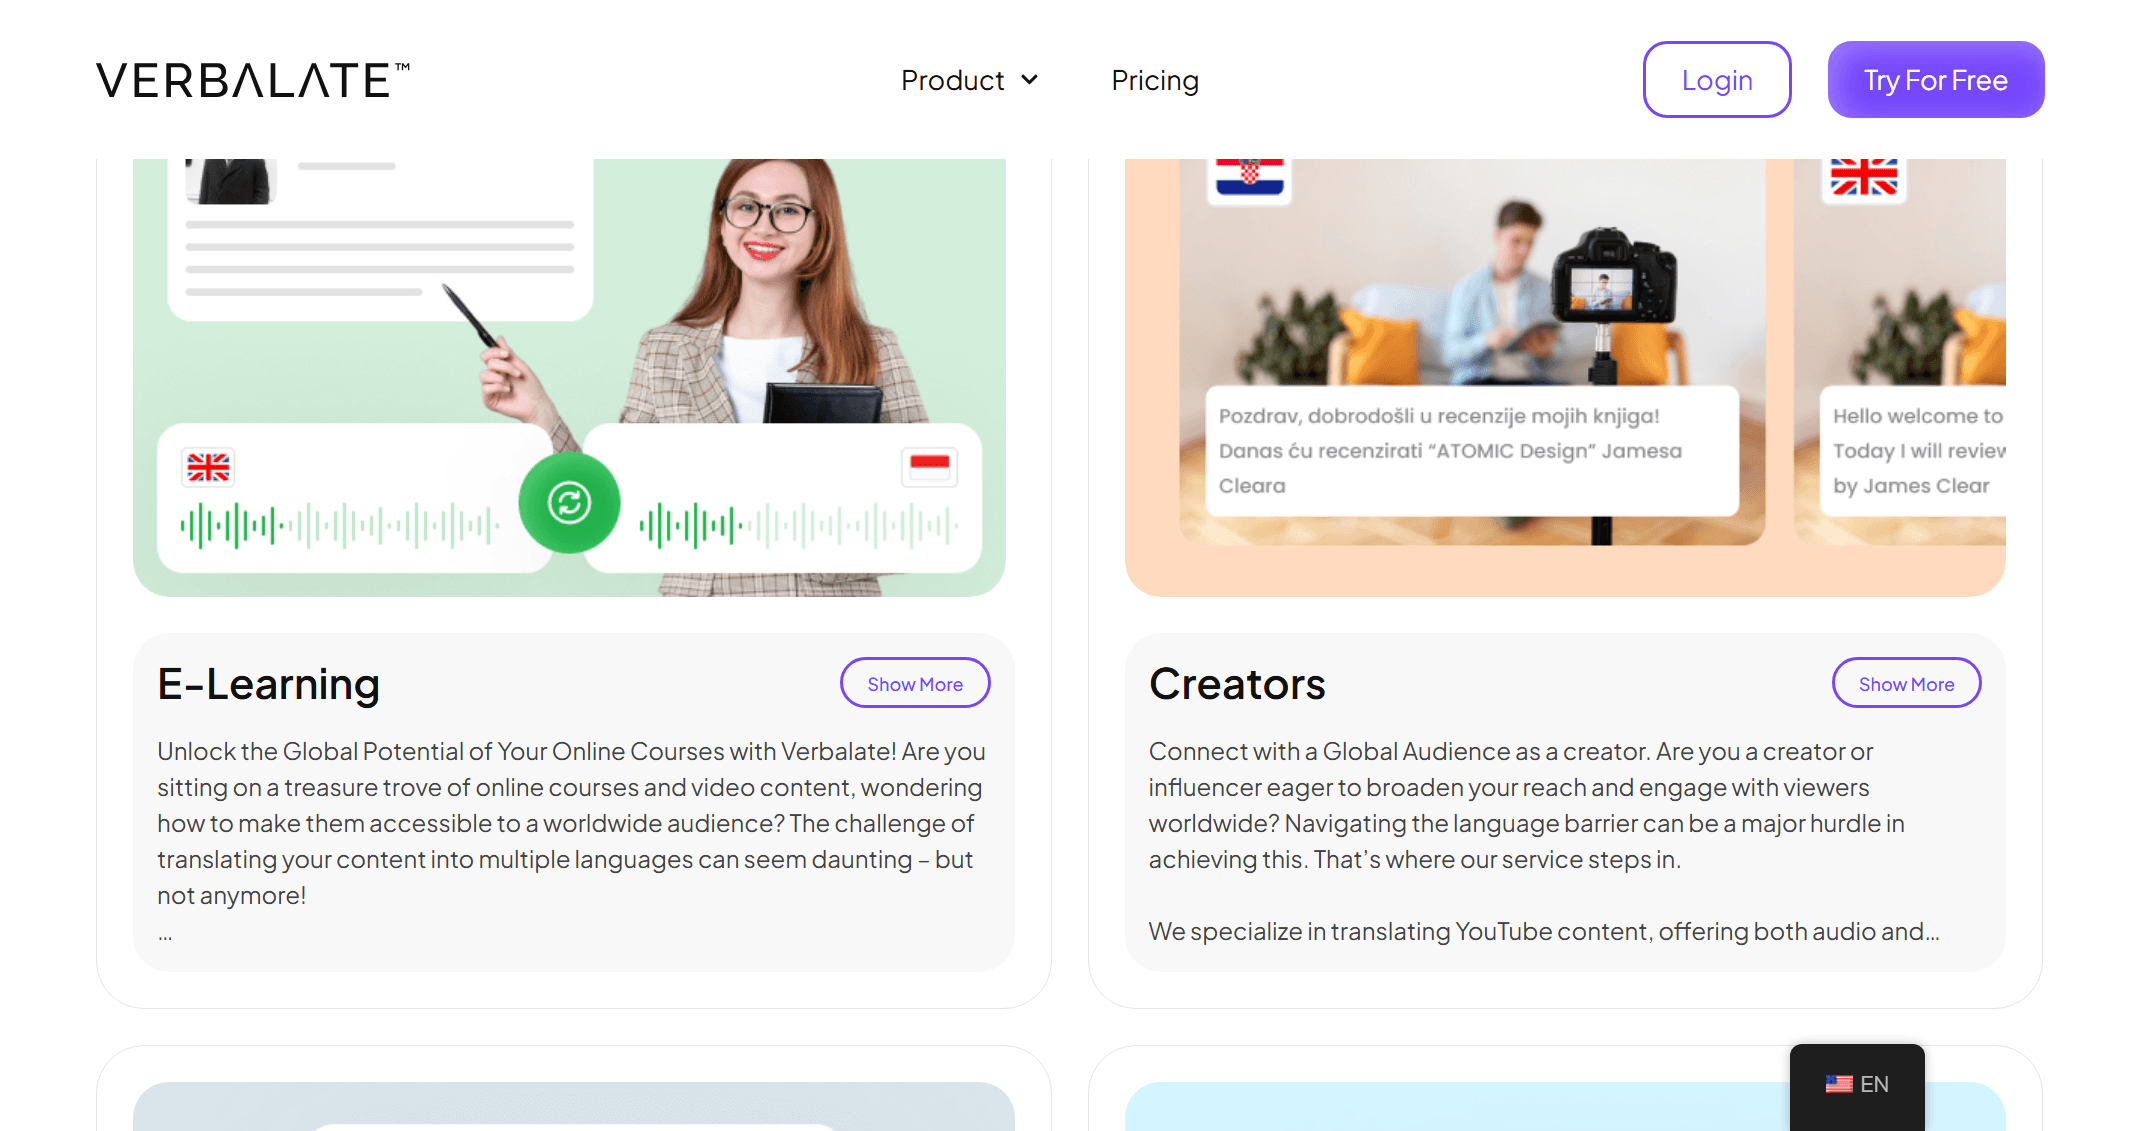Expand the Product dropdown chevron
This screenshot has height=1131, width=2139.
pos(1029,80)
